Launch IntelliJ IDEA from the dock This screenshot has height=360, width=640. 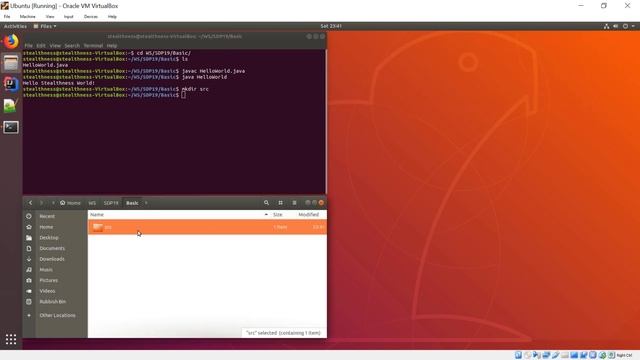point(11,84)
